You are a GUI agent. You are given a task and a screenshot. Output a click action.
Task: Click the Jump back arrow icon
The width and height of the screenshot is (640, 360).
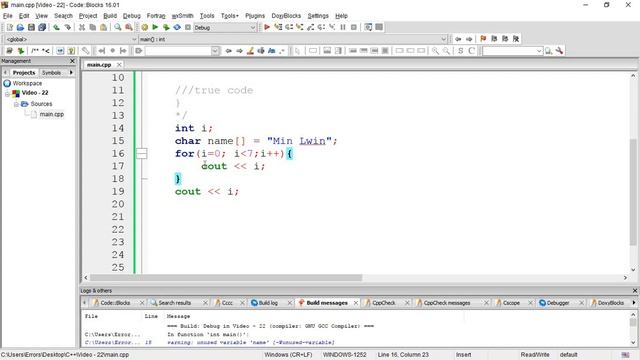coord(458,39)
